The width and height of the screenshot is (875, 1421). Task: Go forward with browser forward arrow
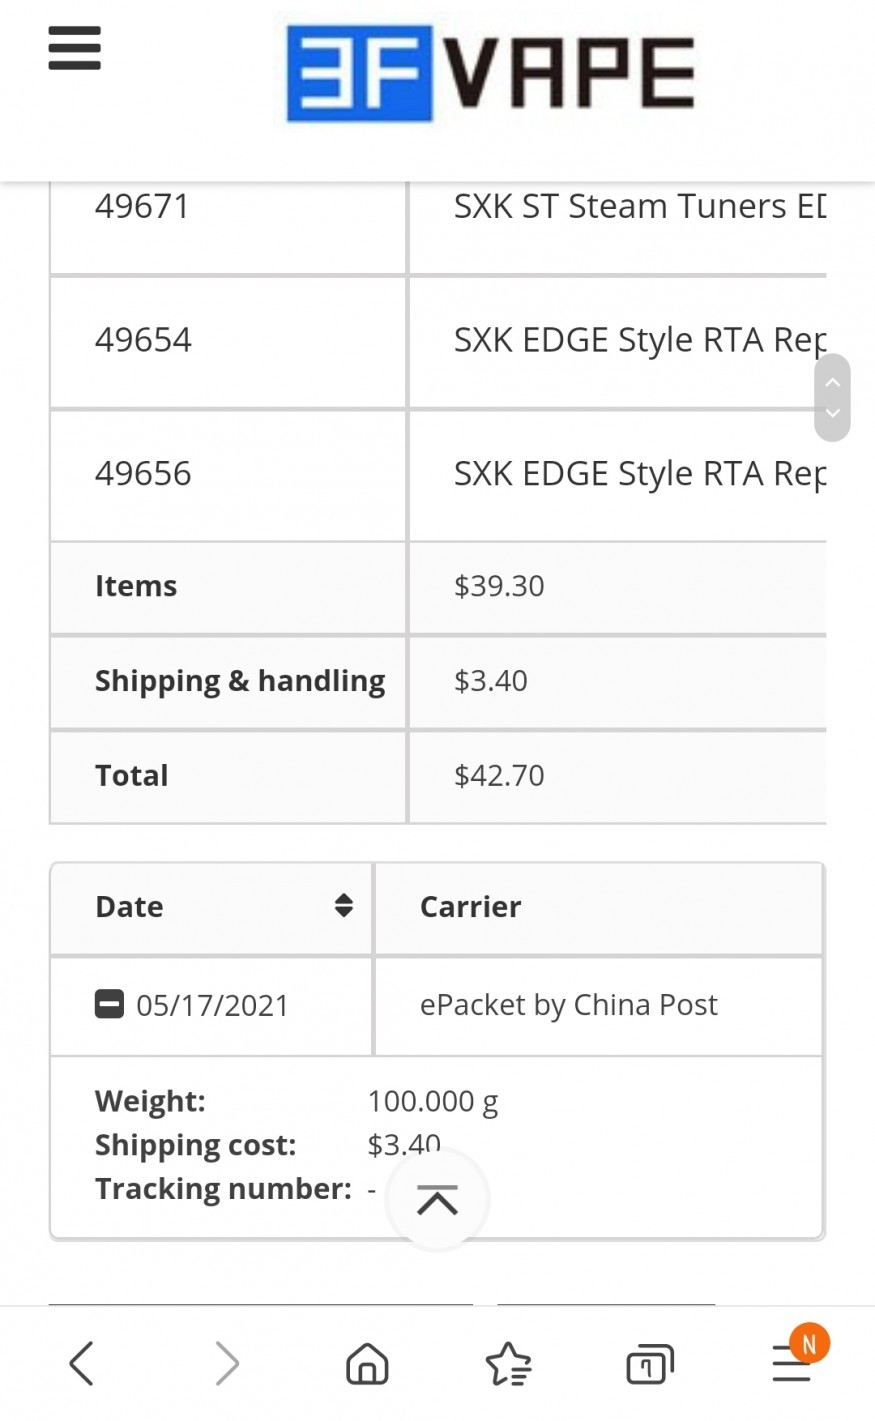(227, 1363)
